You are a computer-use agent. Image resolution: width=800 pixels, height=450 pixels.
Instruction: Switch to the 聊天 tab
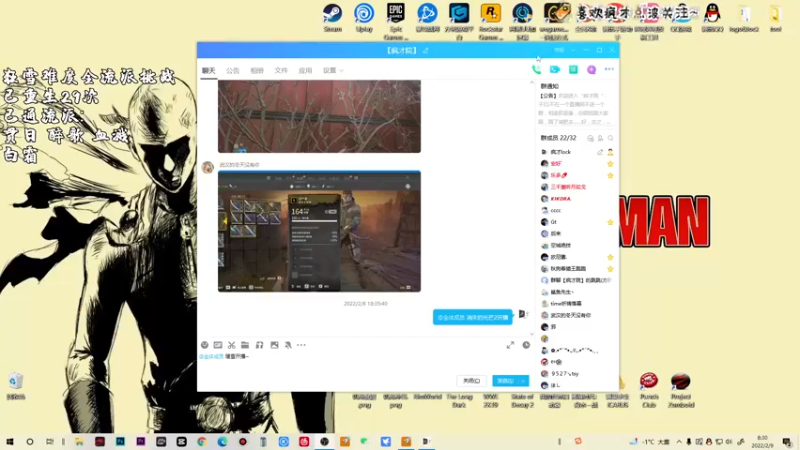209,71
